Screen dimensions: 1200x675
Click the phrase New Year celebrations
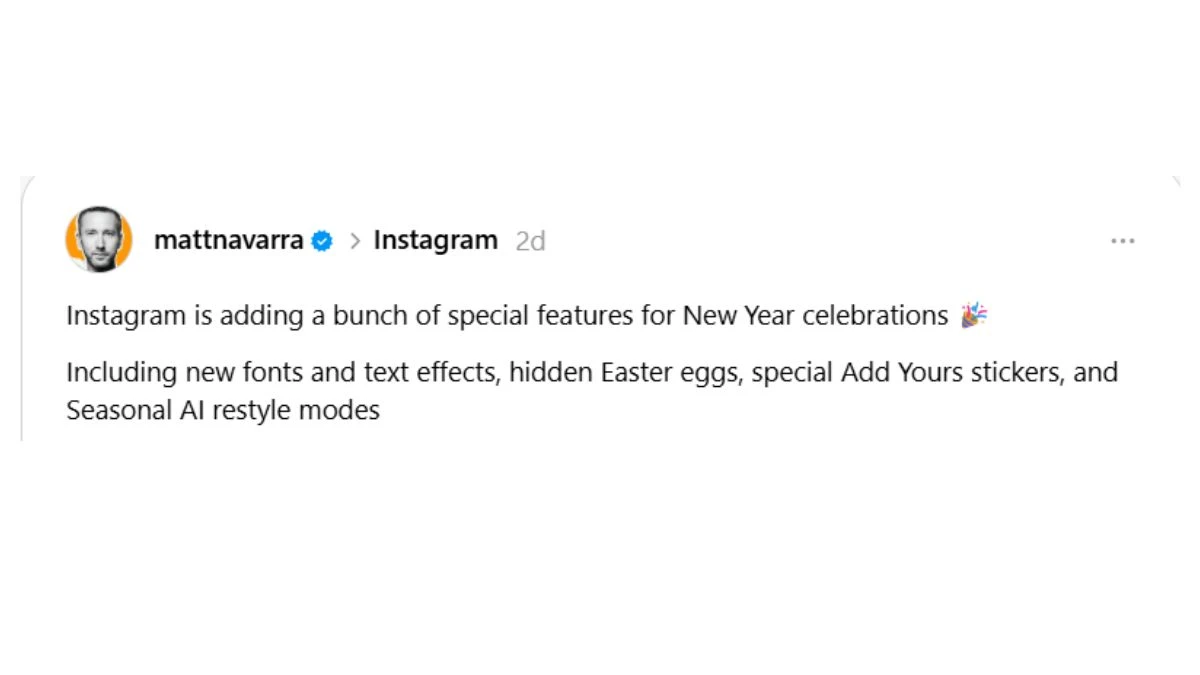(x=814, y=315)
